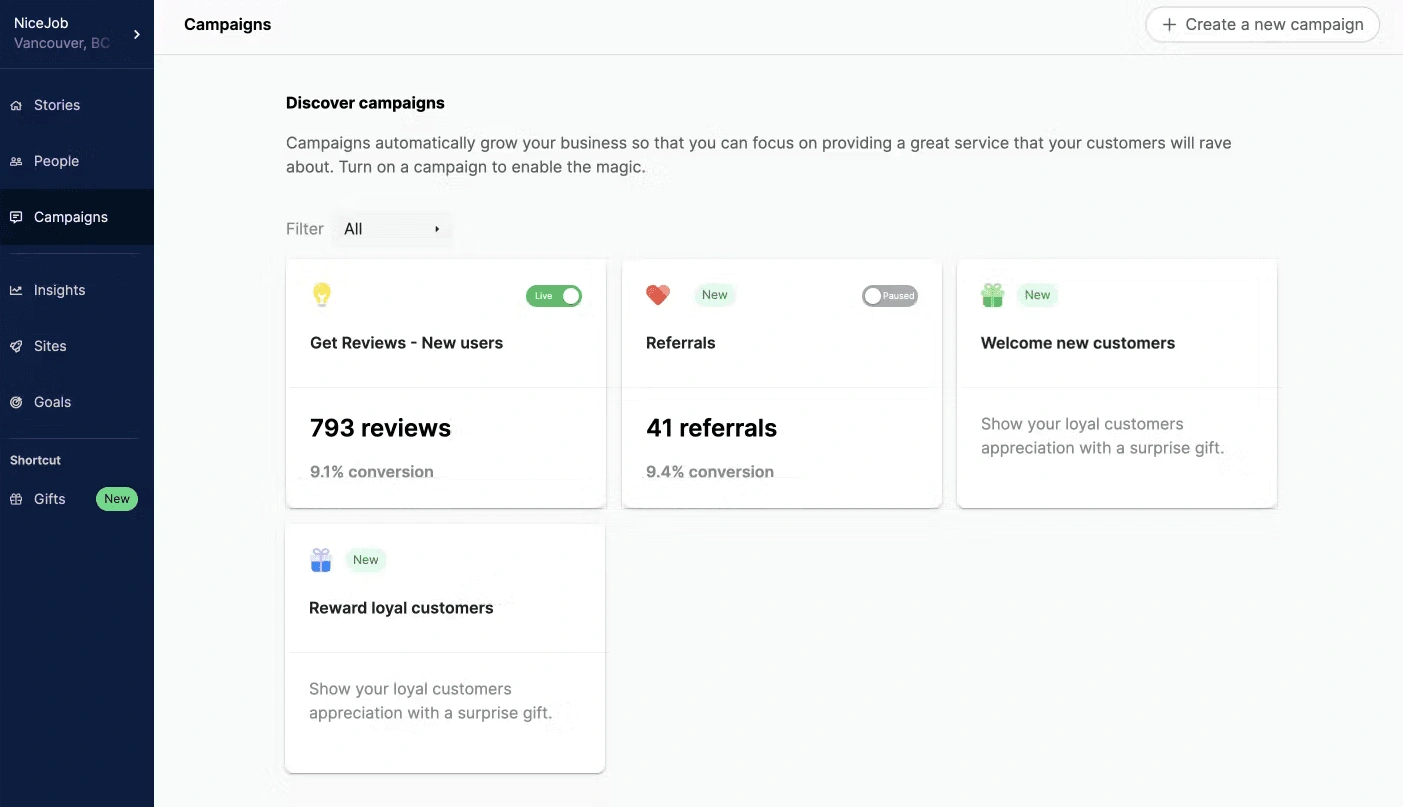The image size is (1403, 807).
Task: Expand the Filter selector arrow
Action: click(x=437, y=229)
